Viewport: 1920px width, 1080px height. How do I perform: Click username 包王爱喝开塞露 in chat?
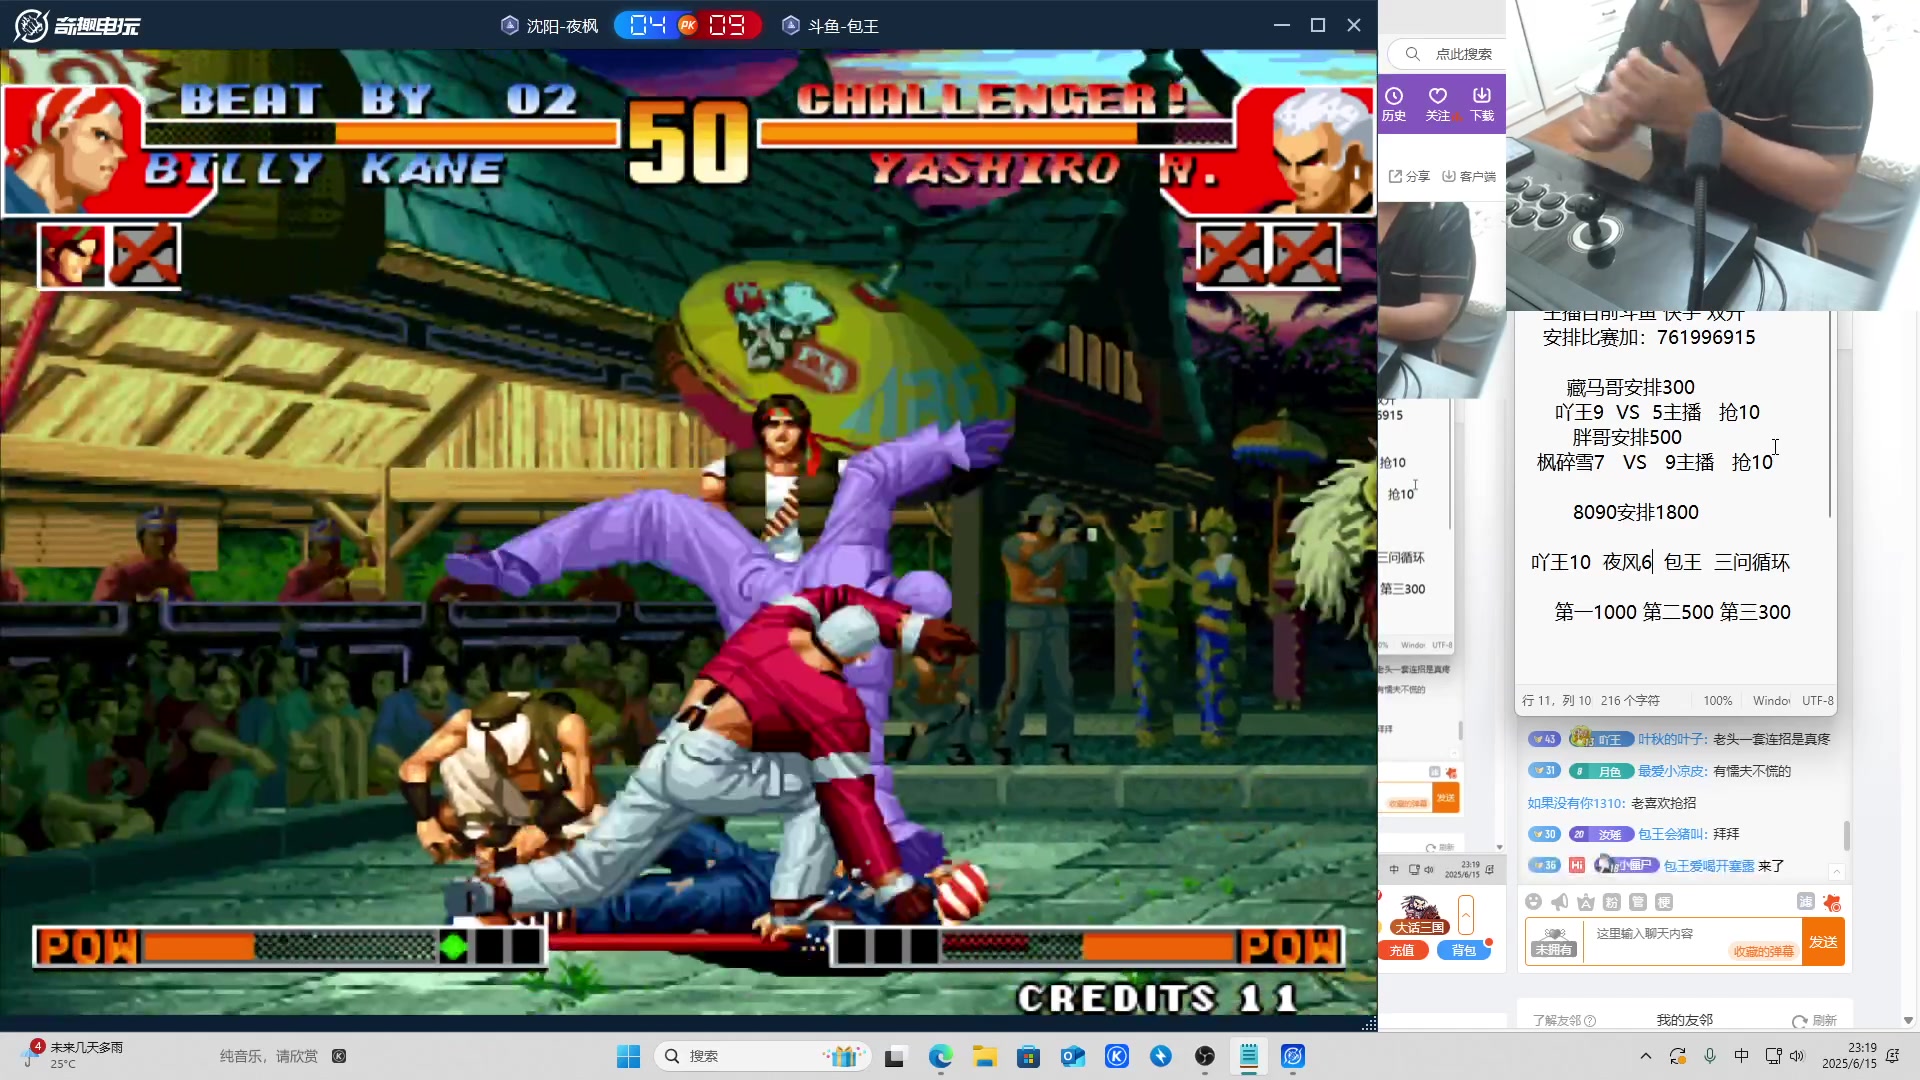tap(1708, 866)
